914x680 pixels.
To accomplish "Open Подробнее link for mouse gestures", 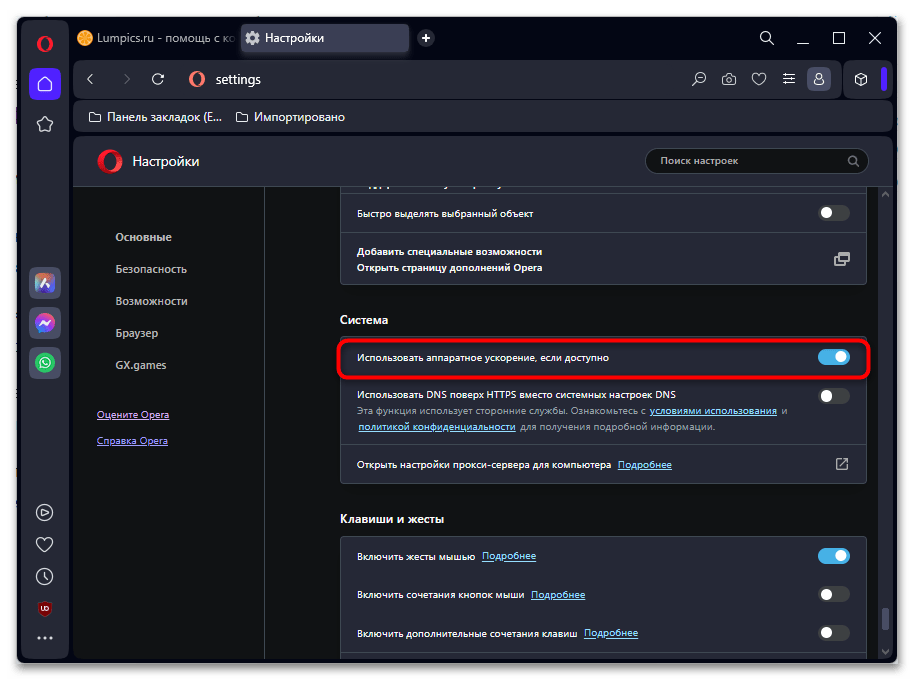I will coord(509,556).
